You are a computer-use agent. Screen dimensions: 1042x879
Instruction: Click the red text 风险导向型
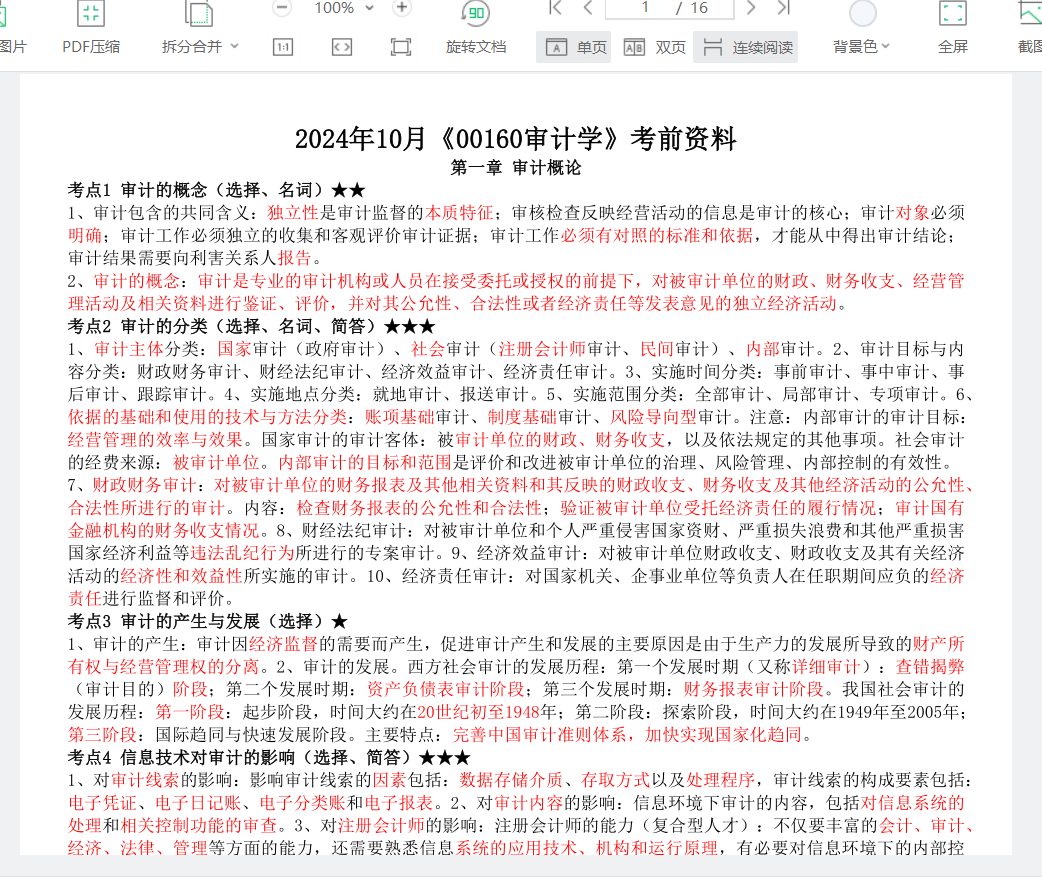point(653,417)
